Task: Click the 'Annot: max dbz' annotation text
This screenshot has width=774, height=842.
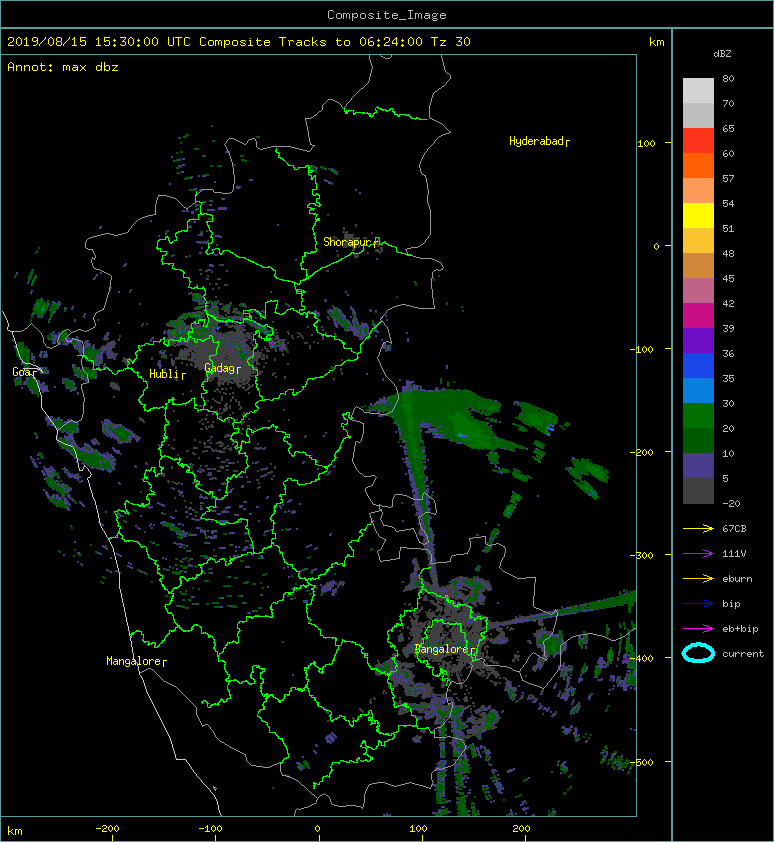Action: tap(63, 67)
